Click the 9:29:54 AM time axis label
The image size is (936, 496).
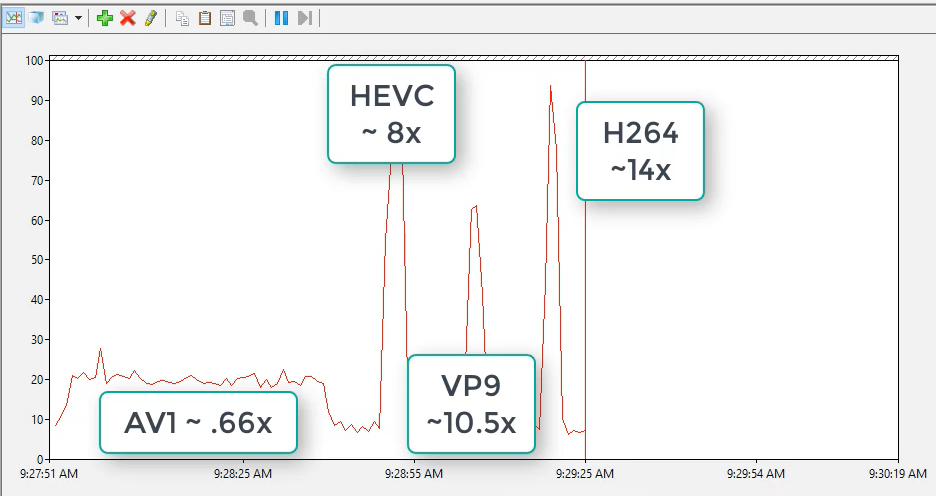point(756,474)
